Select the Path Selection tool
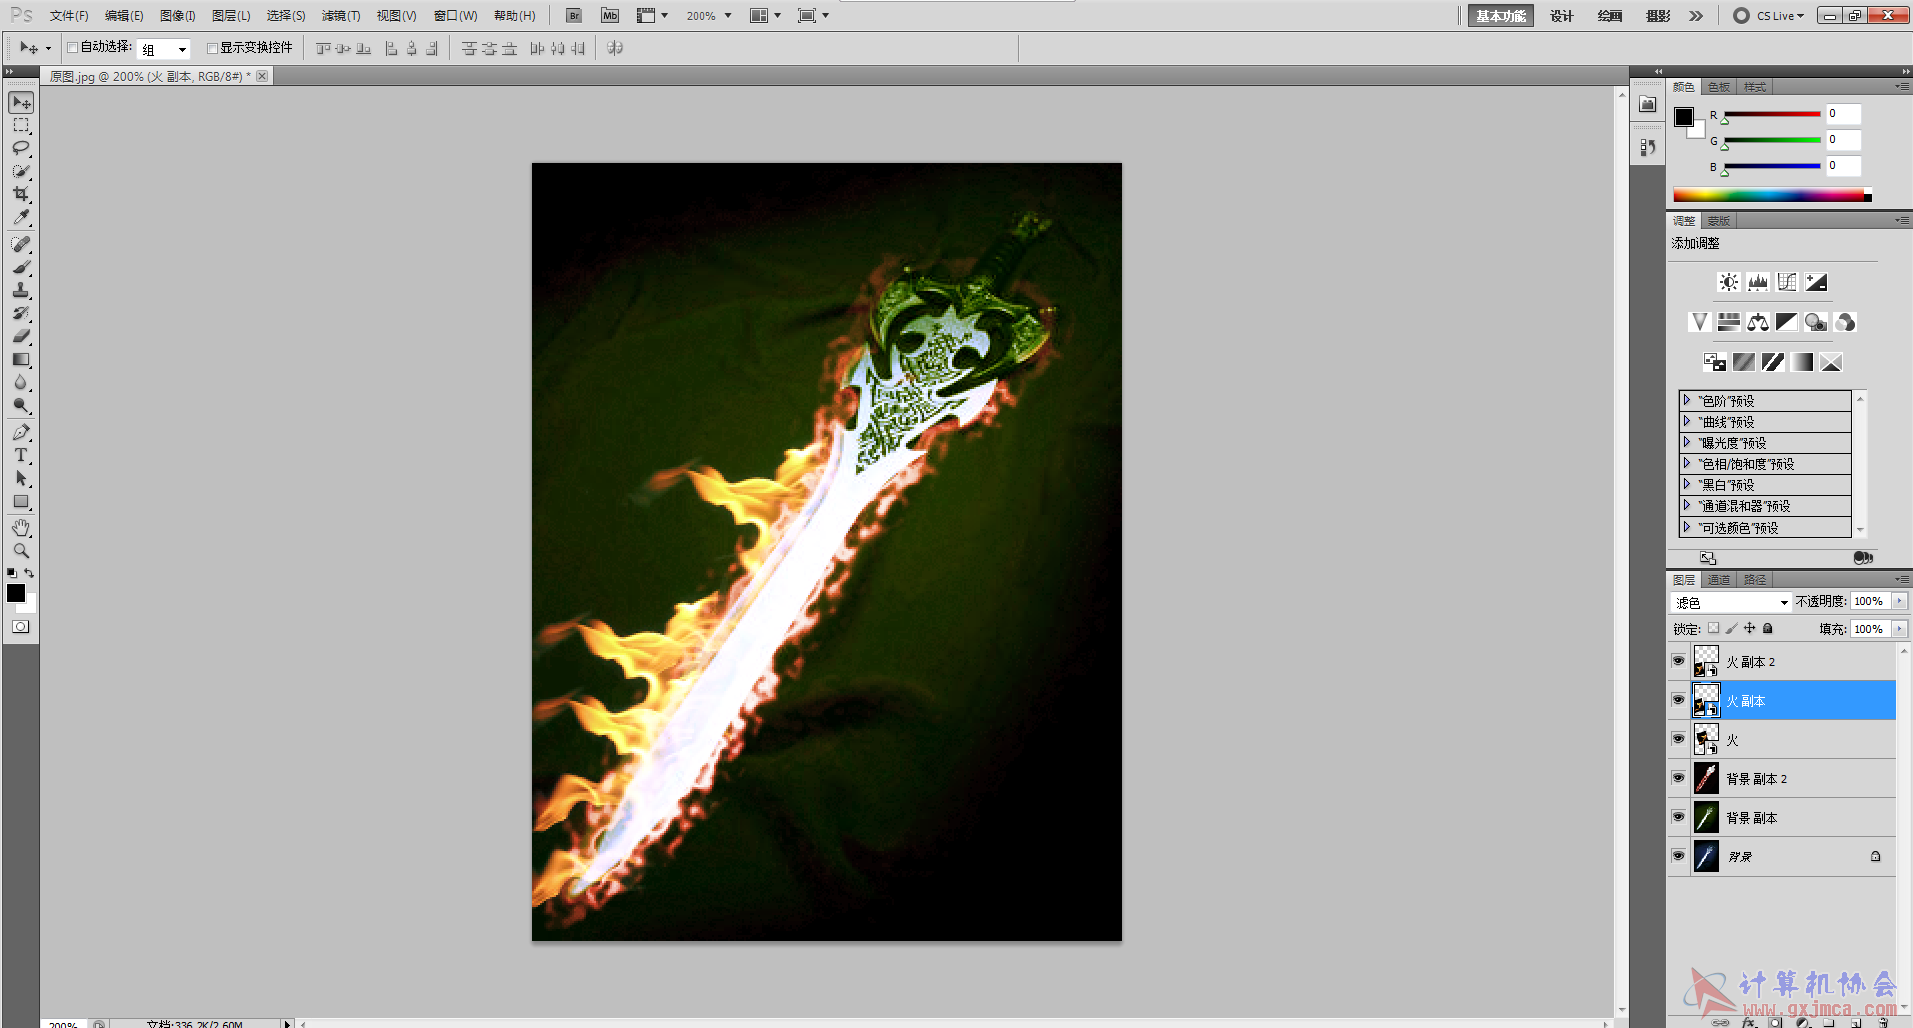 tap(21, 478)
